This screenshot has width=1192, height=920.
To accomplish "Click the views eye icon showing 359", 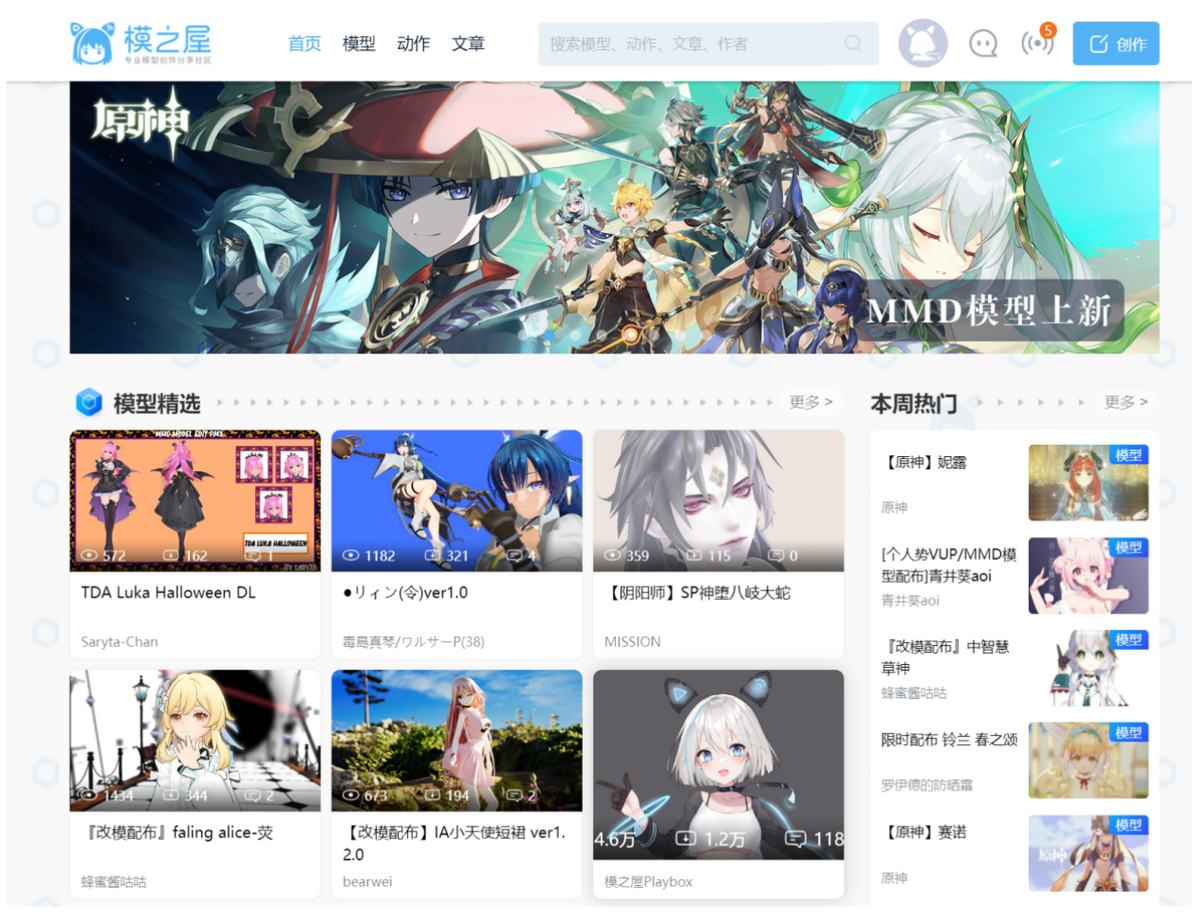I will (613, 555).
